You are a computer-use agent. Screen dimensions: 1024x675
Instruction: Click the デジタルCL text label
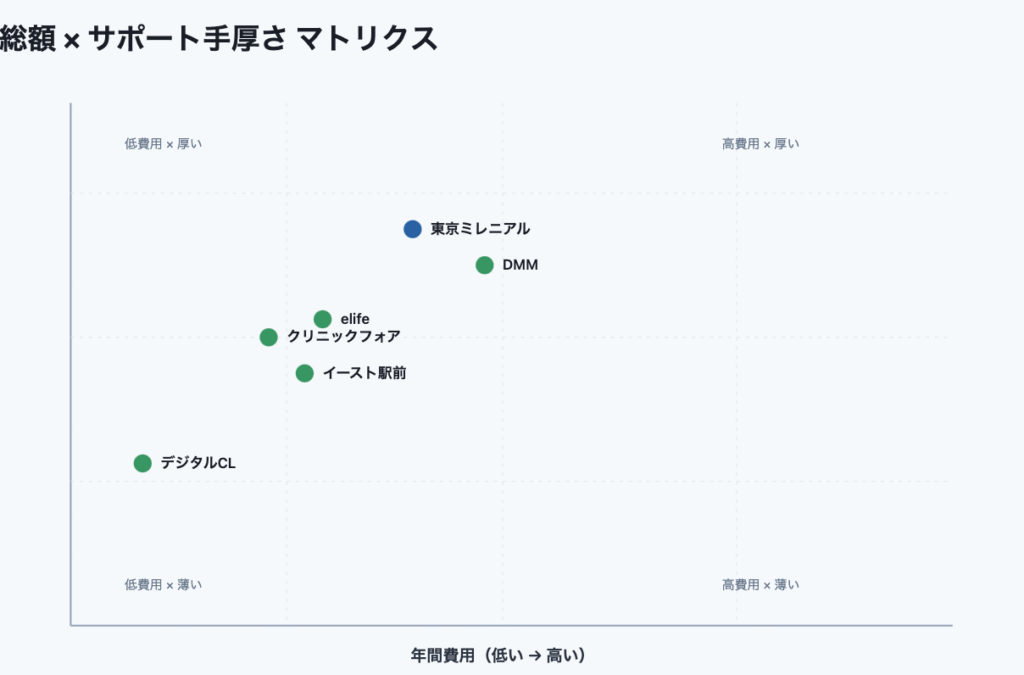click(x=198, y=463)
